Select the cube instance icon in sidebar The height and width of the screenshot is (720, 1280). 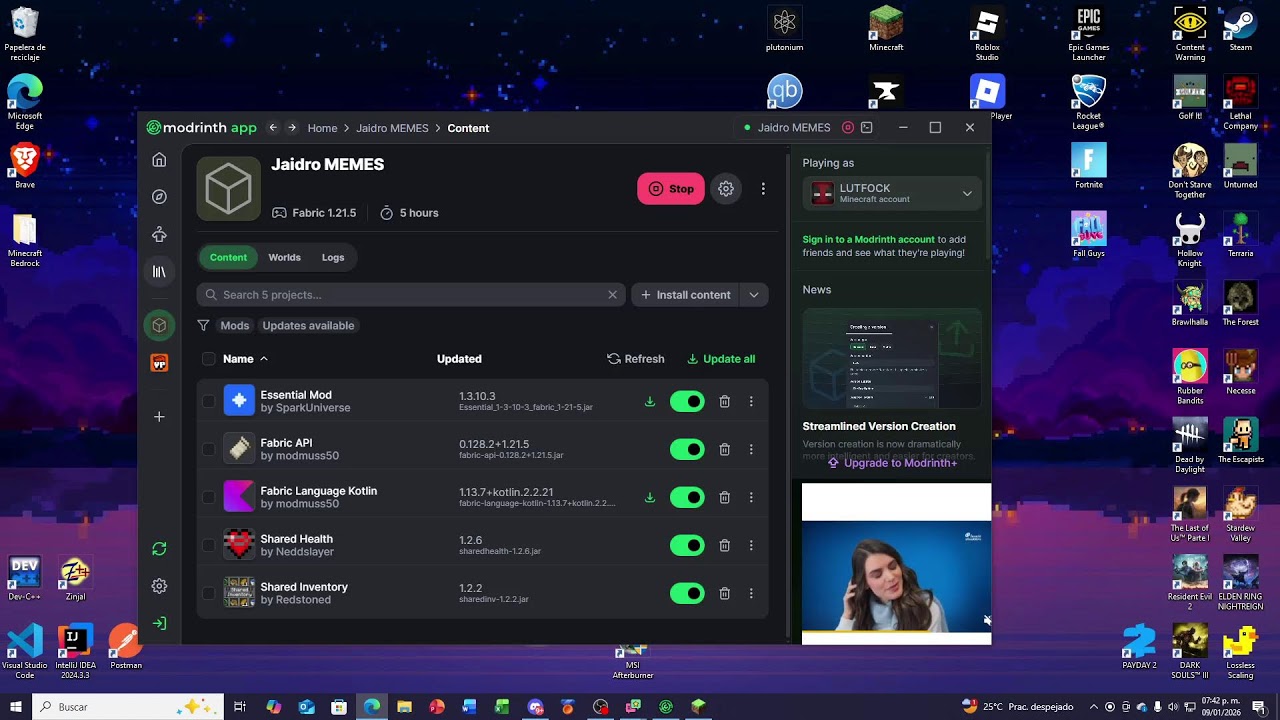click(x=159, y=325)
